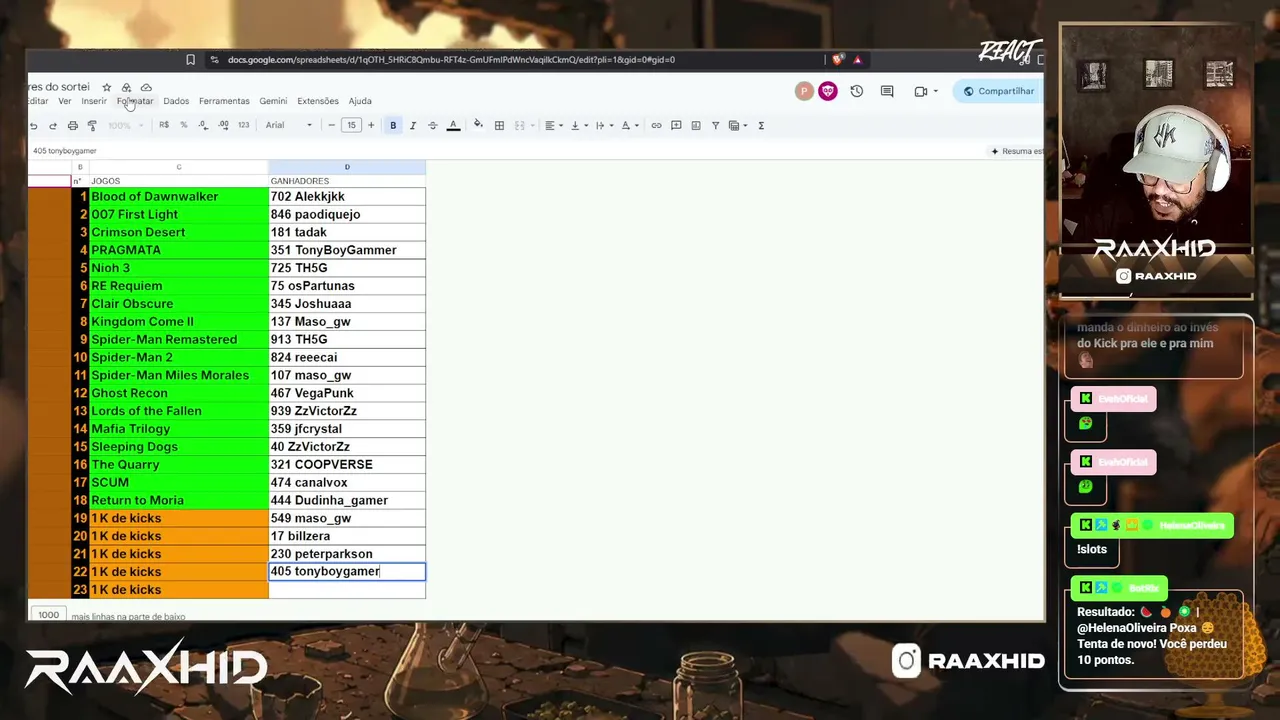Viewport: 1280px width, 720px height.
Task: Start a video call from Sheets
Action: point(921,91)
